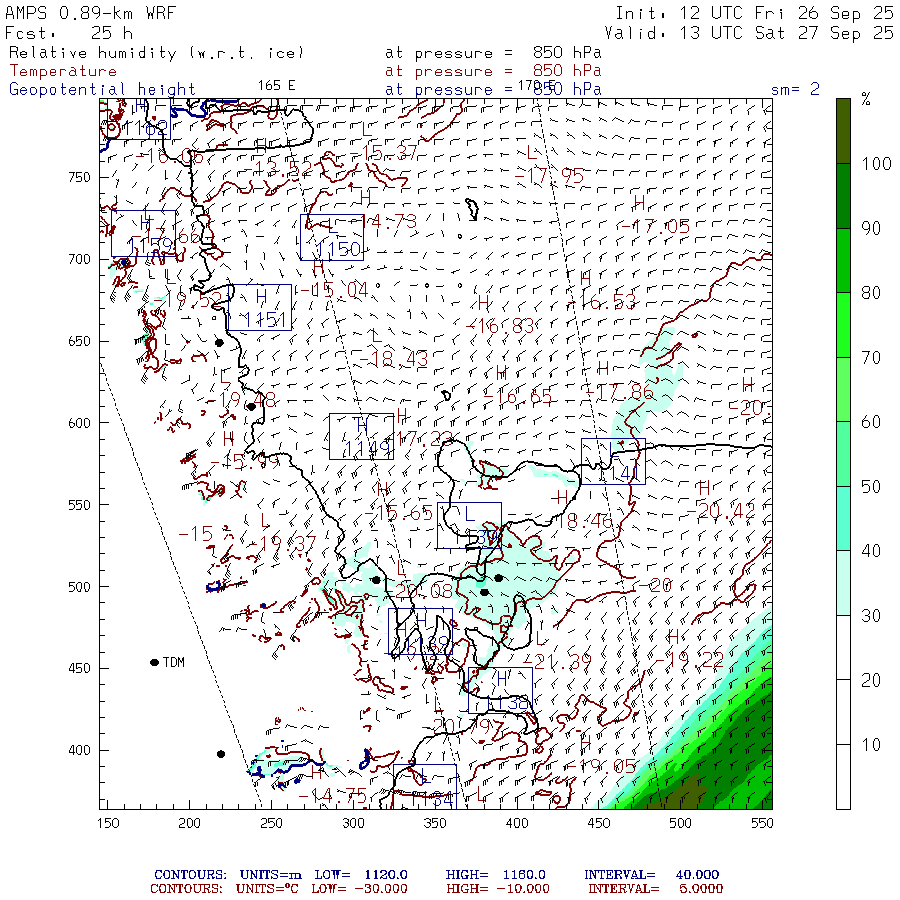Click the 'sm= 2' smoothing label
This screenshot has height=900, width=900.
[x=795, y=89]
